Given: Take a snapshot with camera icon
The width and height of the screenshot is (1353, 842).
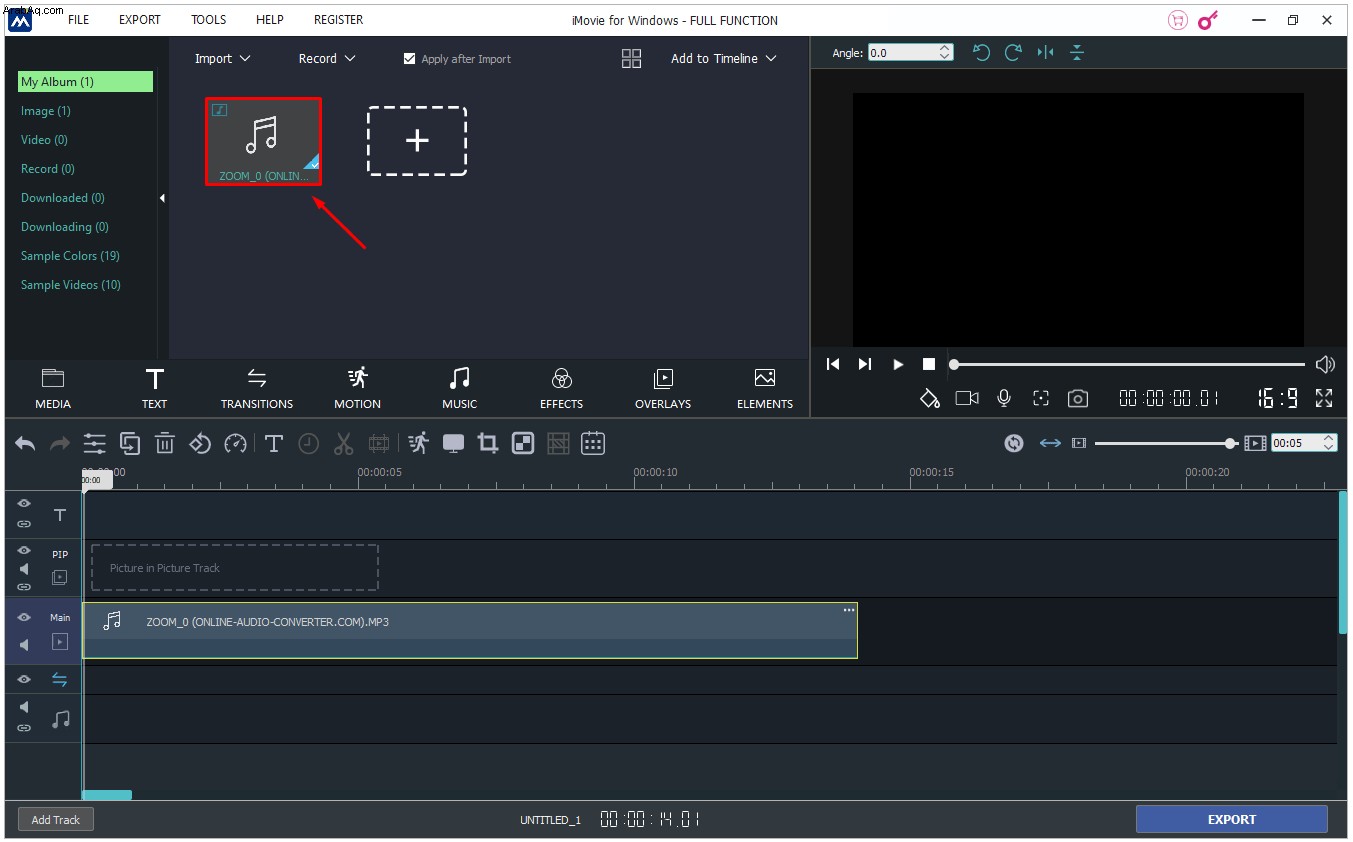Looking at the screenshot, I should pyautogui.click(x=1077, y=398).
